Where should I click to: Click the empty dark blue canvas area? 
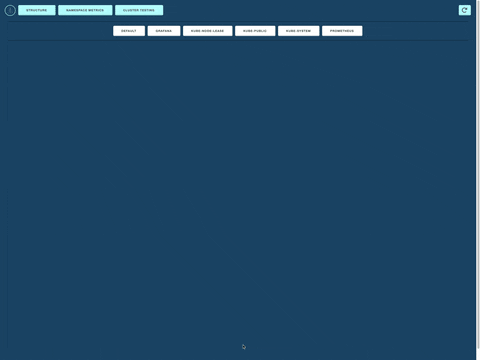click(238, 193)
